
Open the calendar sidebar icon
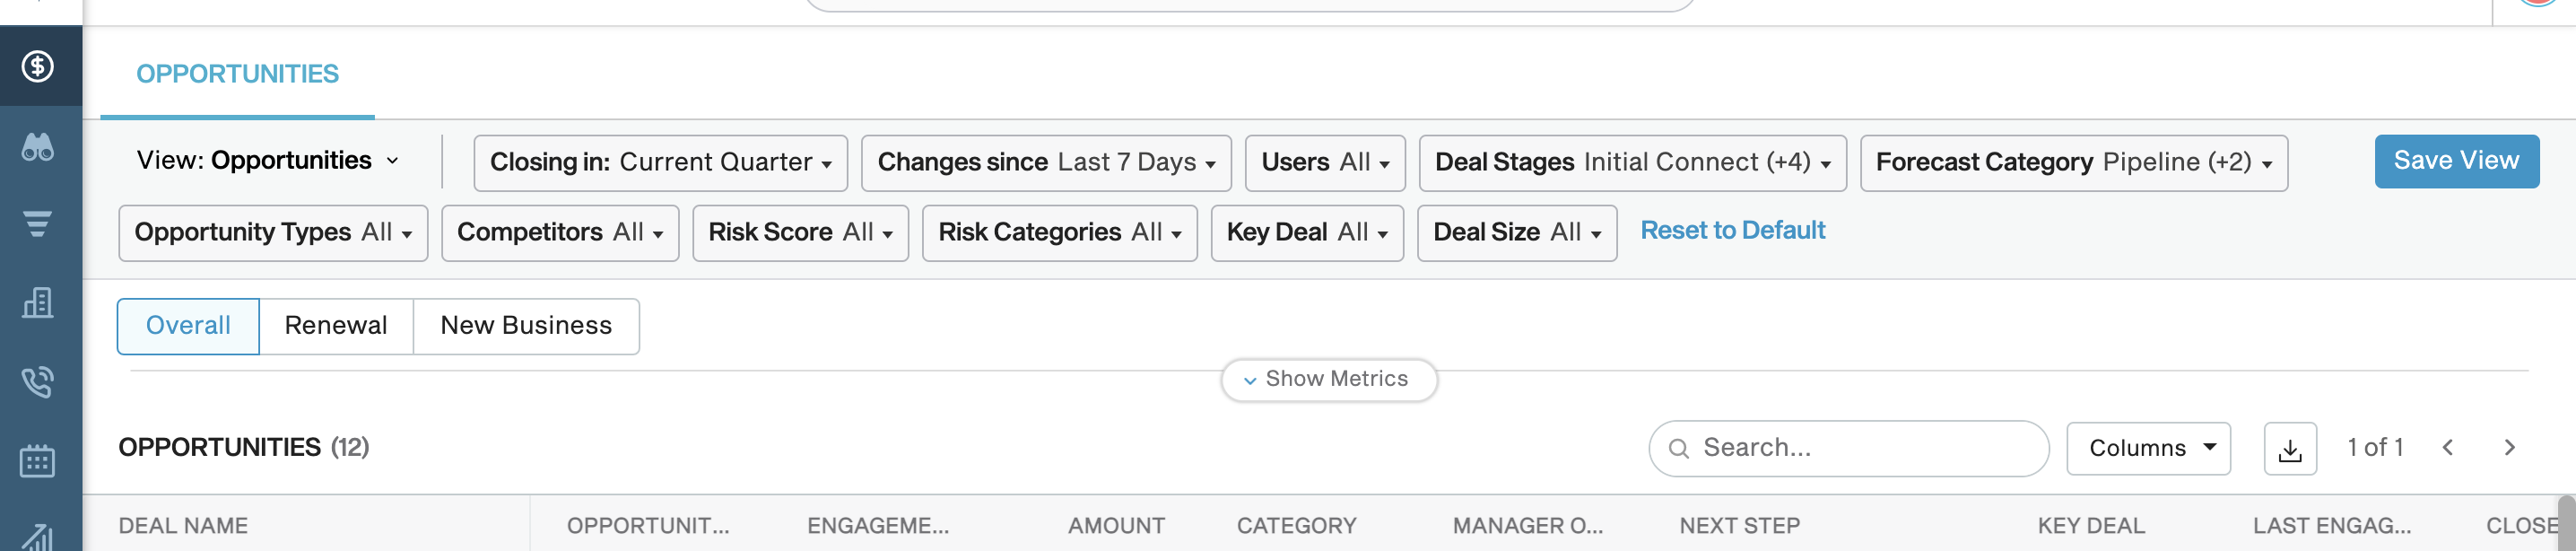[38, 461]
